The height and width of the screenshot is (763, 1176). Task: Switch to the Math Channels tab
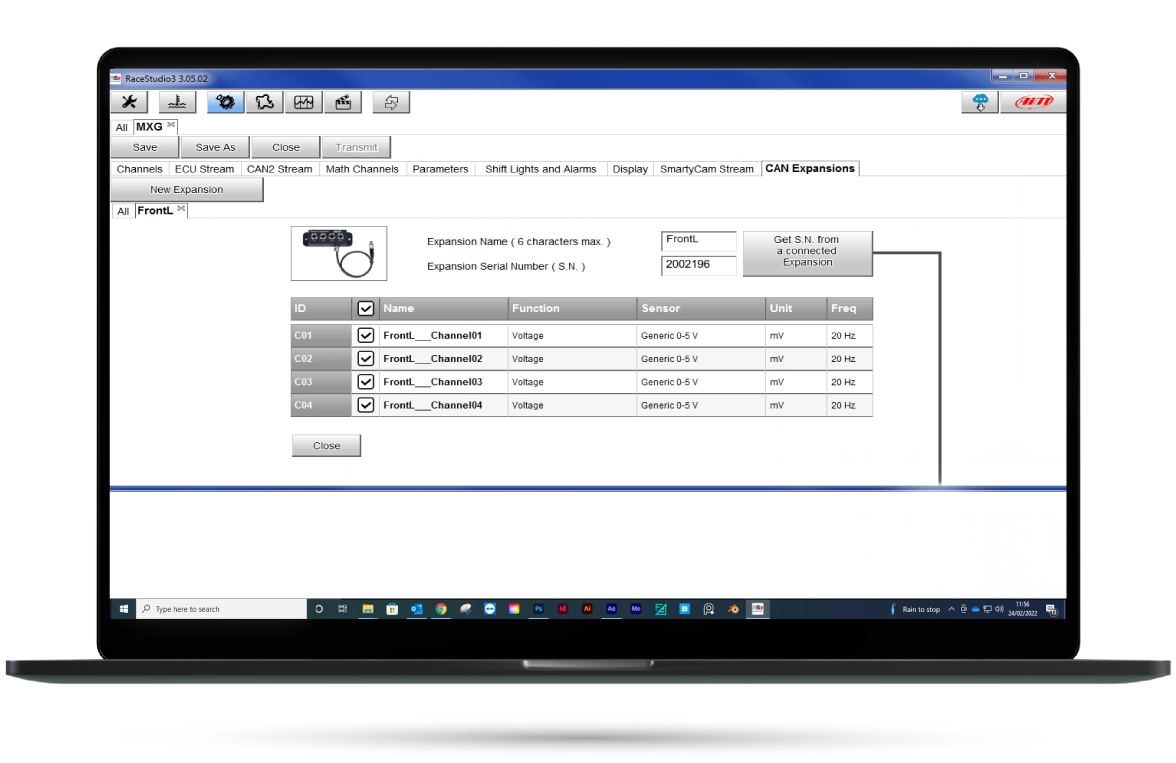click(362, 169)
